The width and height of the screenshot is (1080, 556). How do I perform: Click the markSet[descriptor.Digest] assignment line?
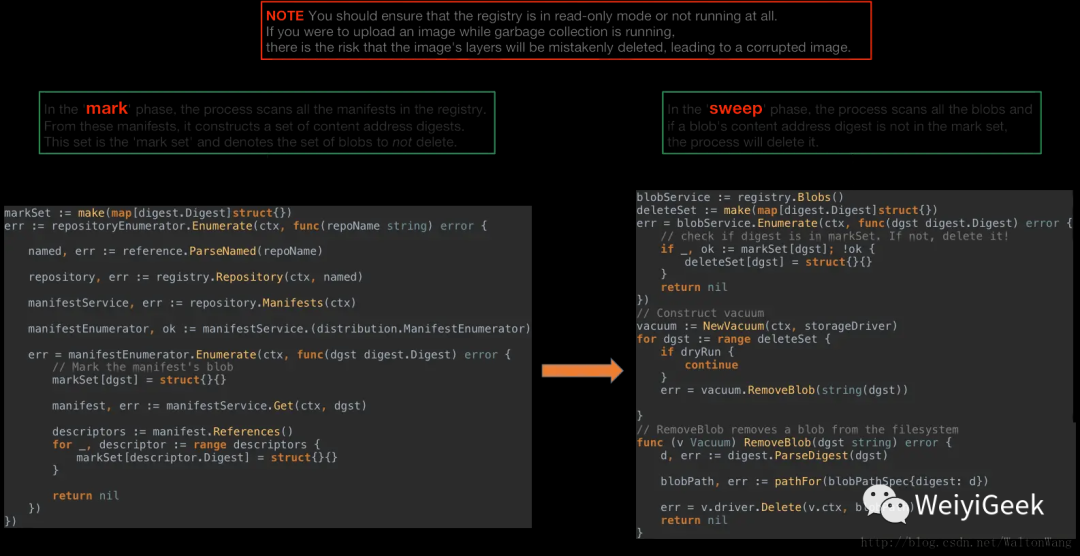click(207, 457)
